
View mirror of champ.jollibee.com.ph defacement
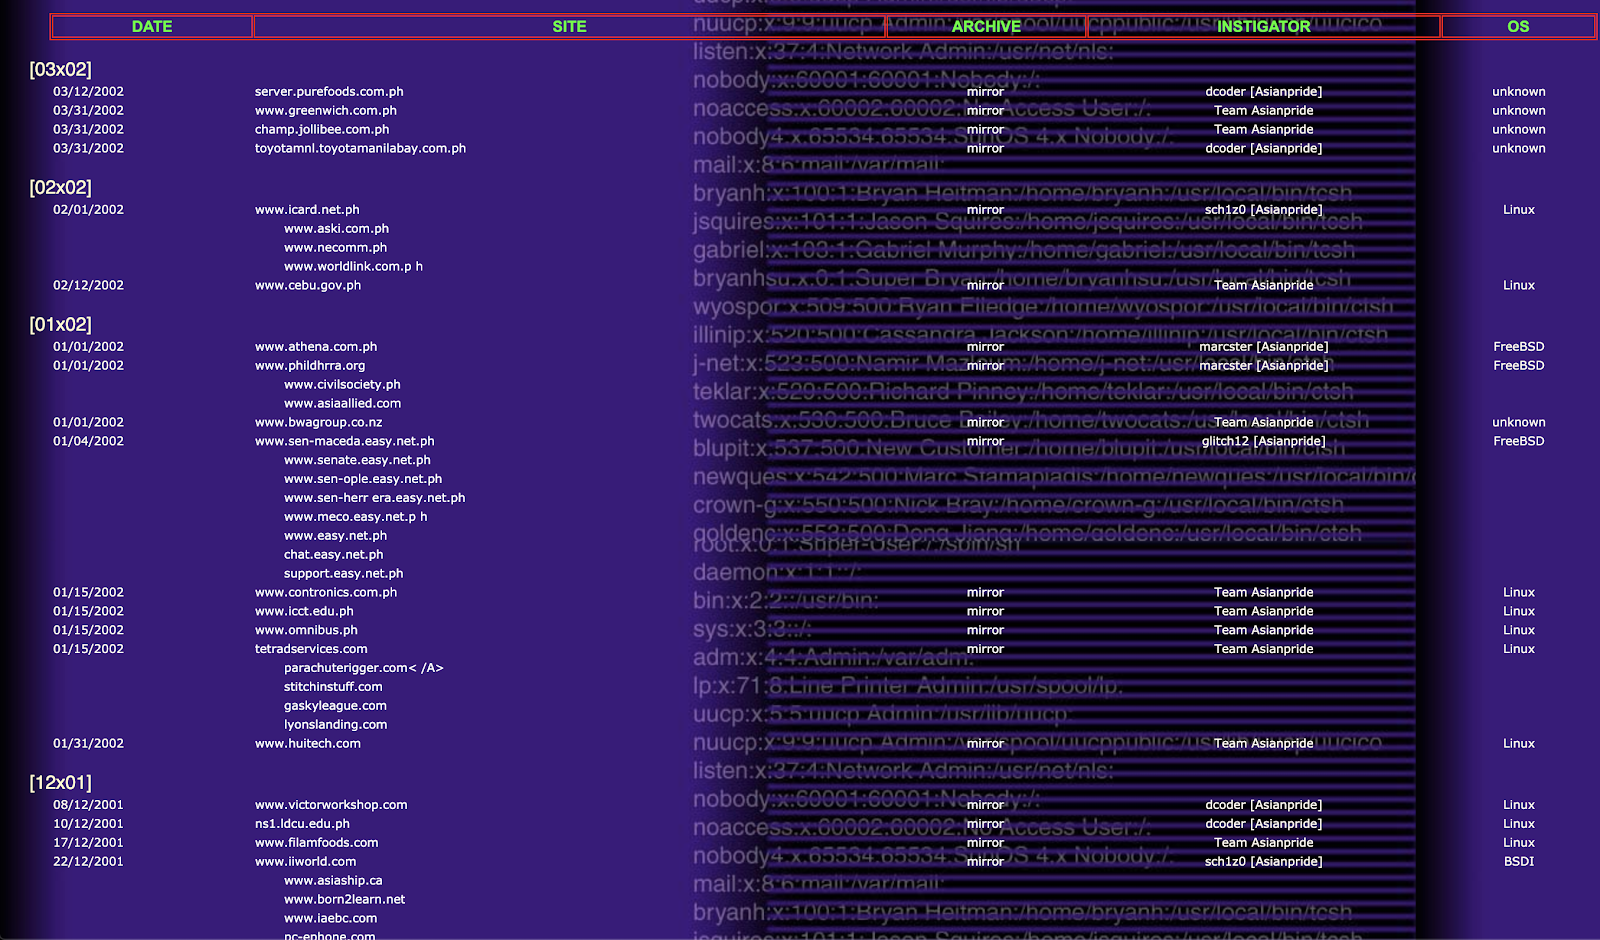[985, 130]
